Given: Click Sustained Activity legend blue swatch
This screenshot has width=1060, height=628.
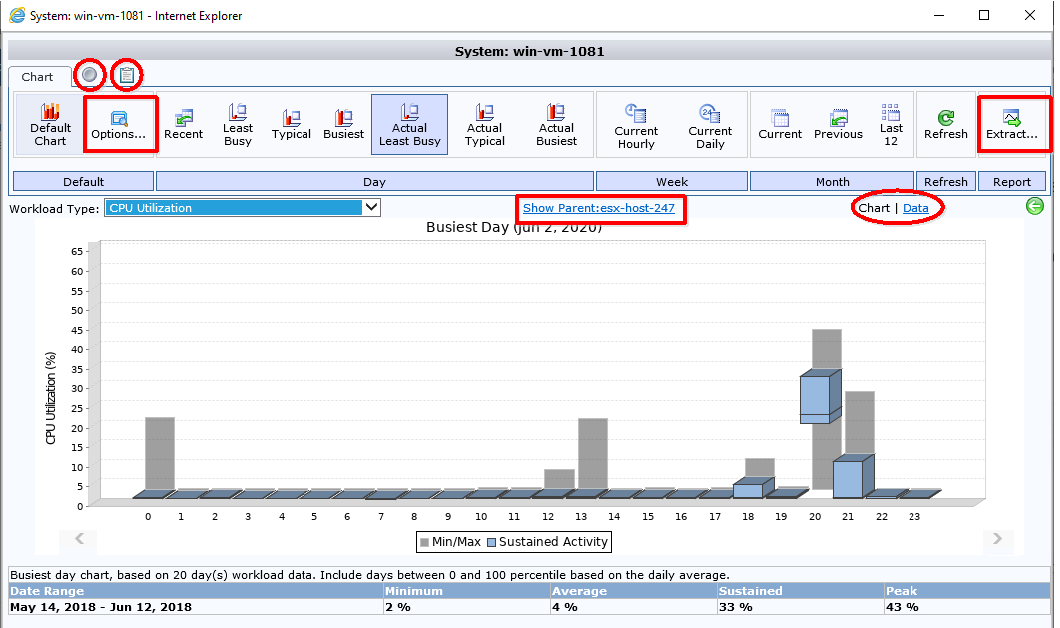Looking at the screenshot, I should coord(491,542).
